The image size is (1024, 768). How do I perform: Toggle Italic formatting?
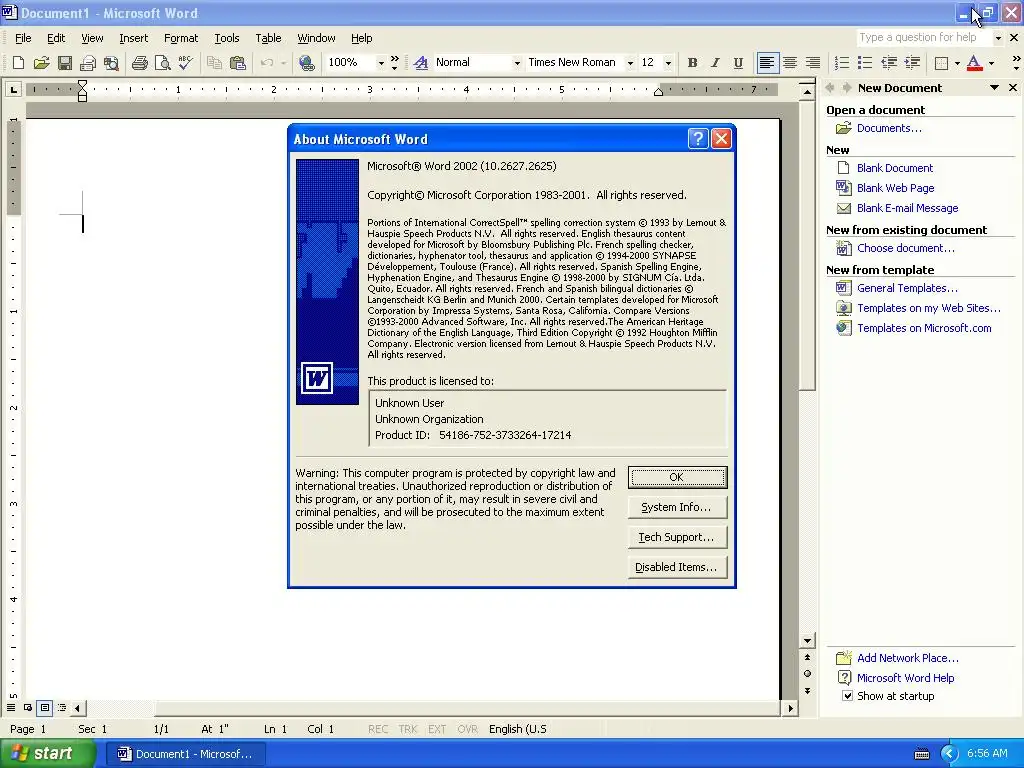tap(715, 63)
